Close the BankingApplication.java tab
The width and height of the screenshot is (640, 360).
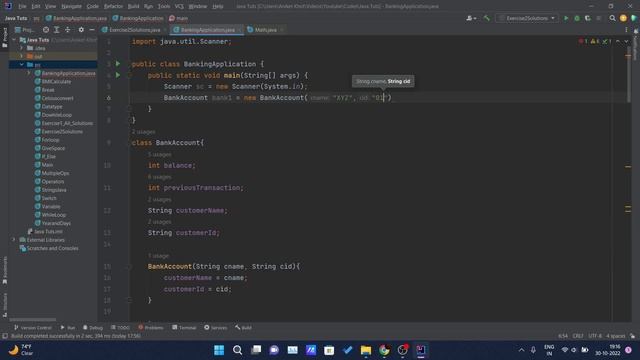240,30
